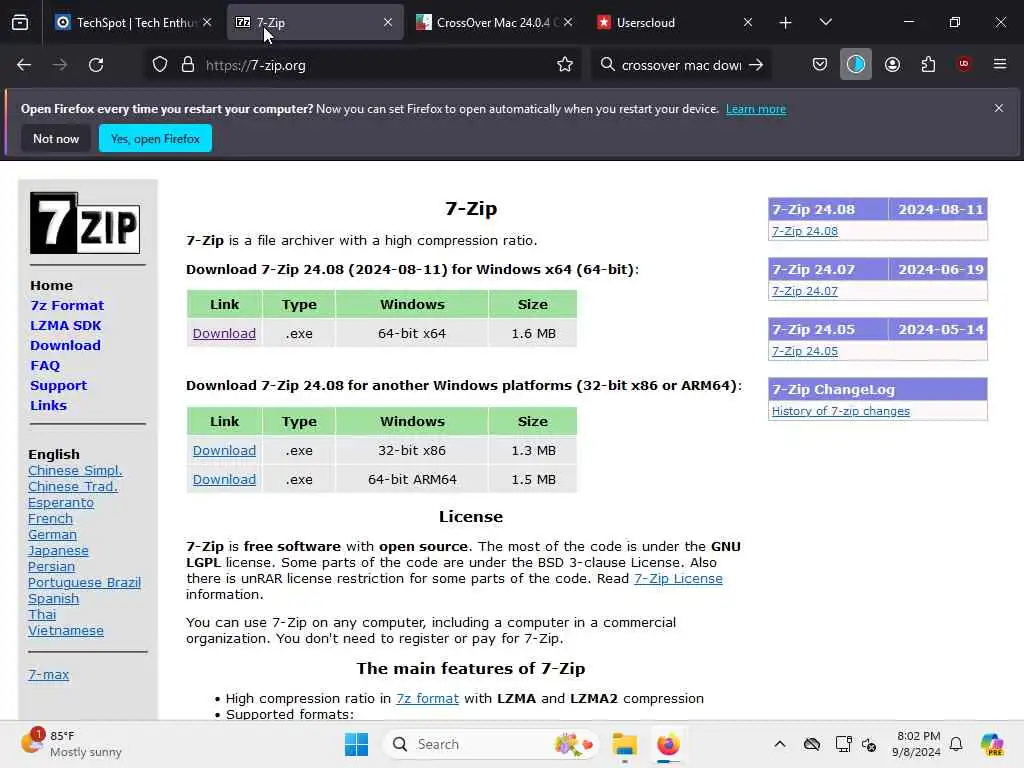Focus the crossover mac search box
1024x768 pixels.
(x=681, y=65)
